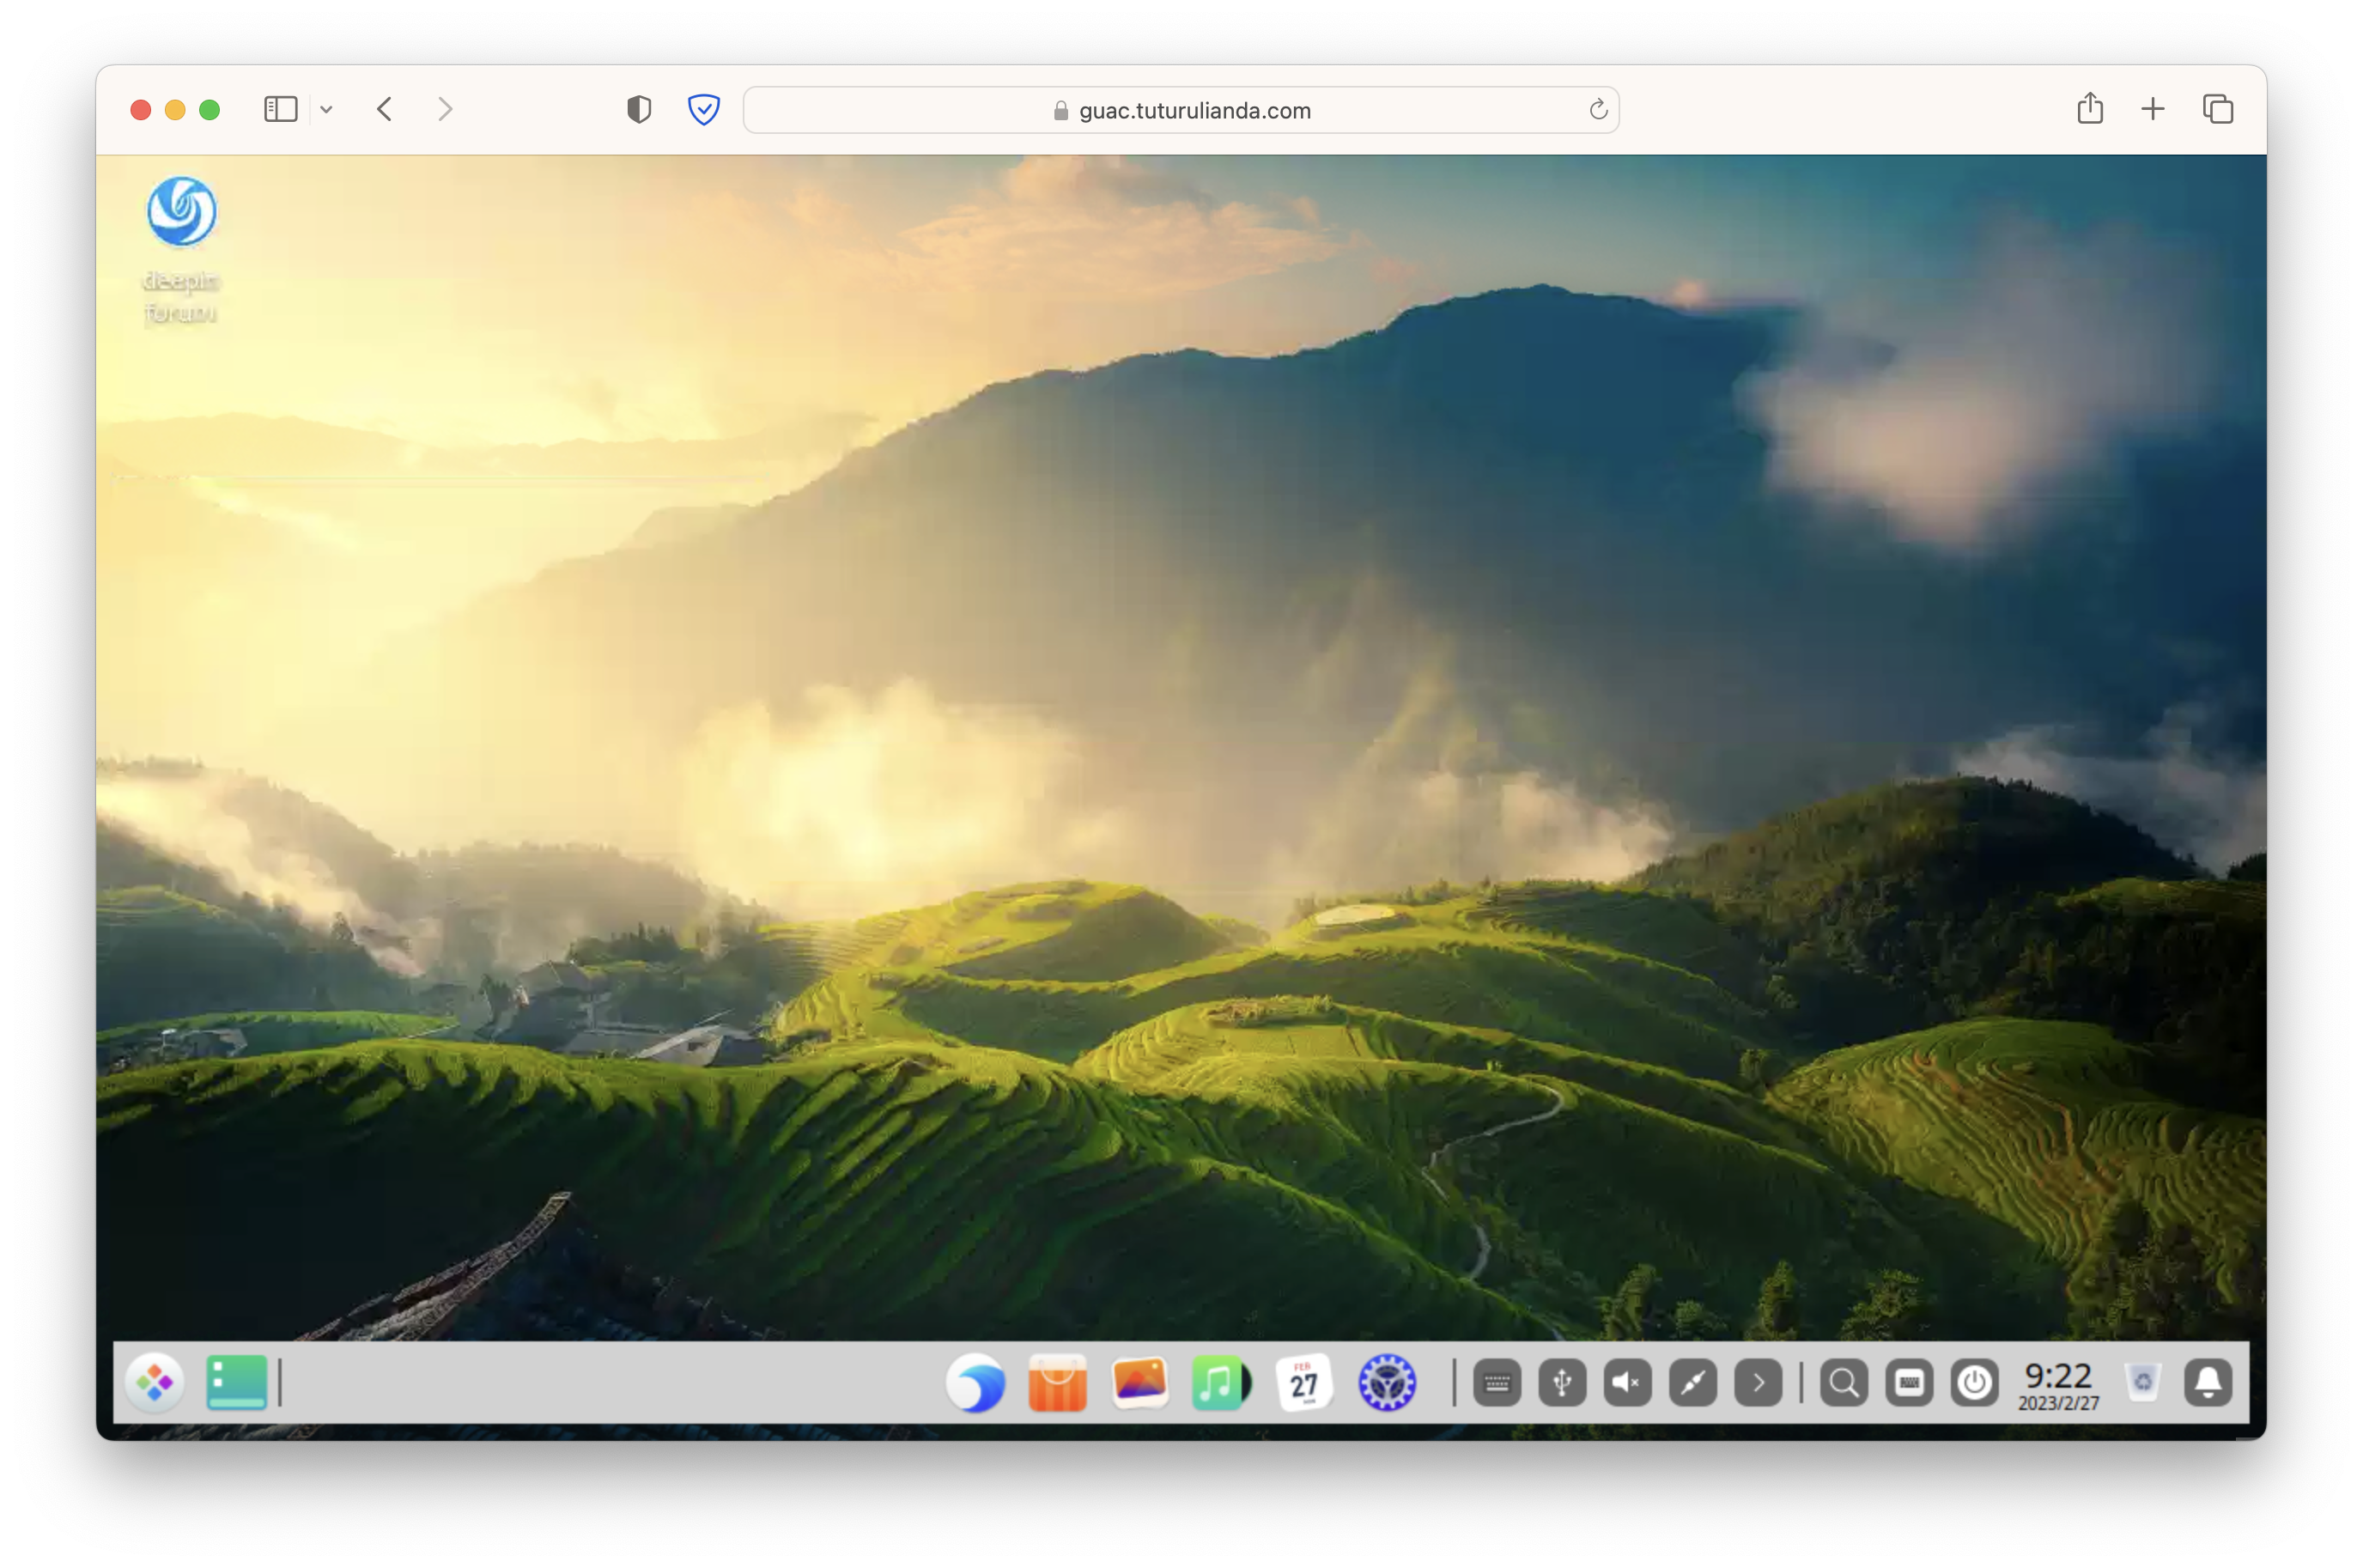
Task: Click the keyboard layout tray icon
Action: point(1497,1383)
